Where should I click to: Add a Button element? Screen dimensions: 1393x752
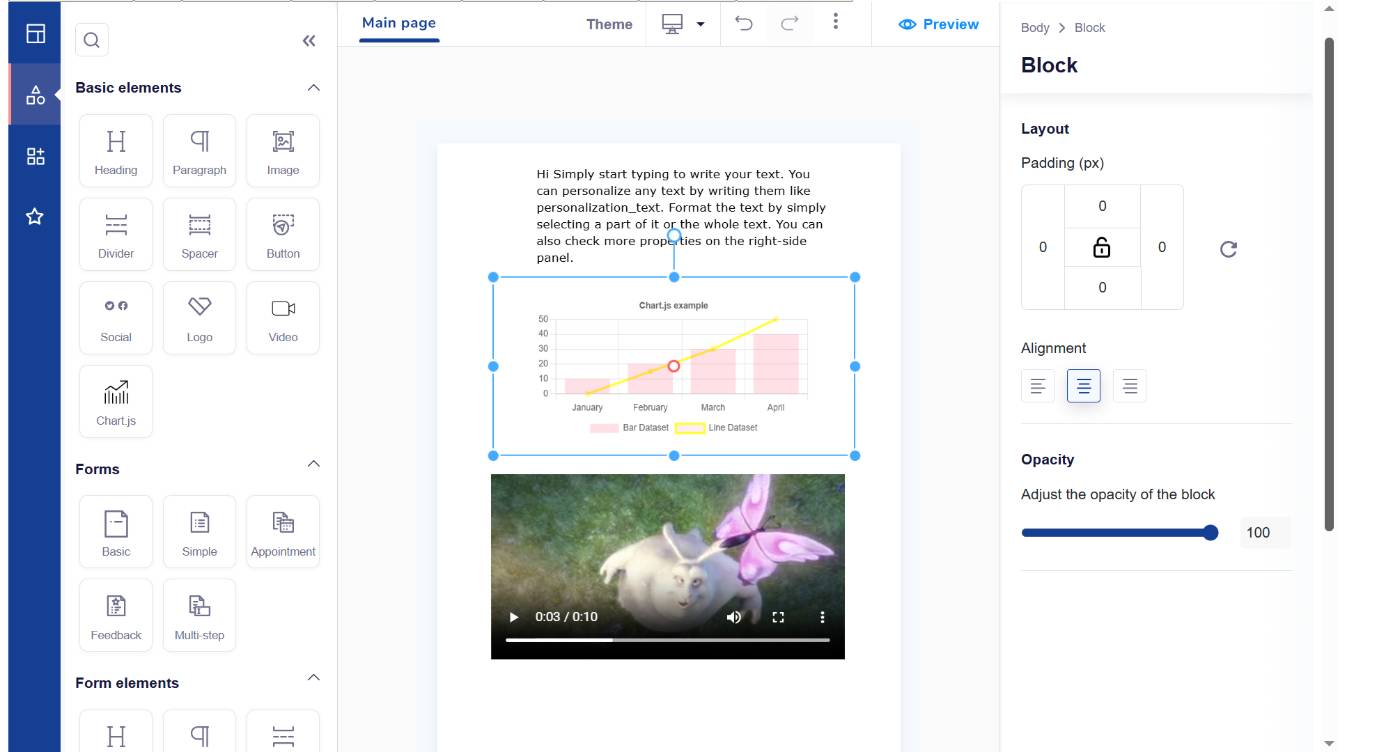pyautogui.click(x=283, y=235)
